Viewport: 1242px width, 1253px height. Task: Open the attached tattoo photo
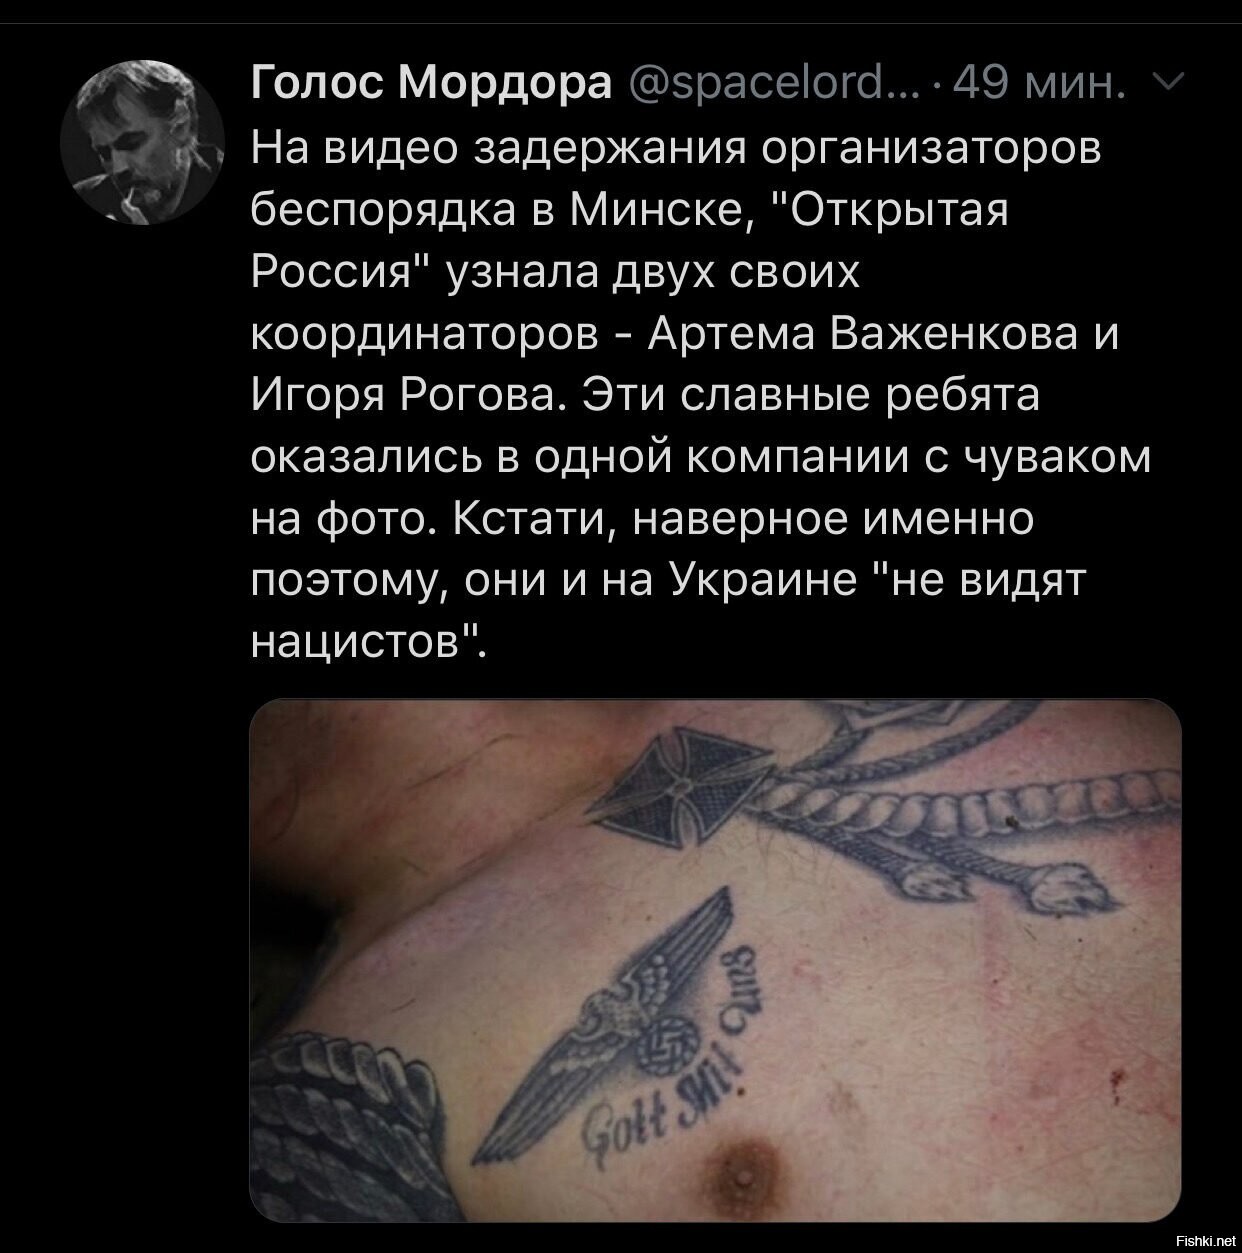pos(714,960)
